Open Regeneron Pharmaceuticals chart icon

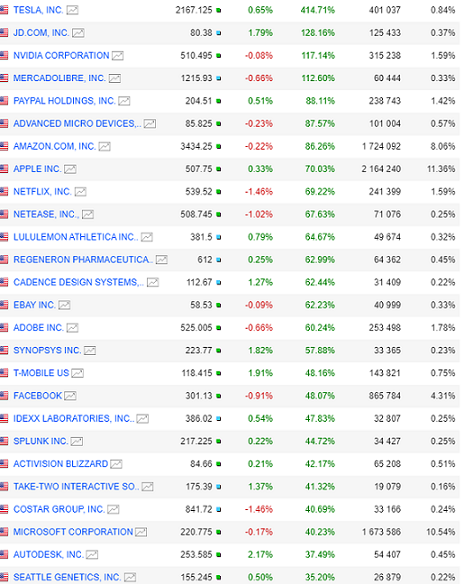[x=162, y=260]
